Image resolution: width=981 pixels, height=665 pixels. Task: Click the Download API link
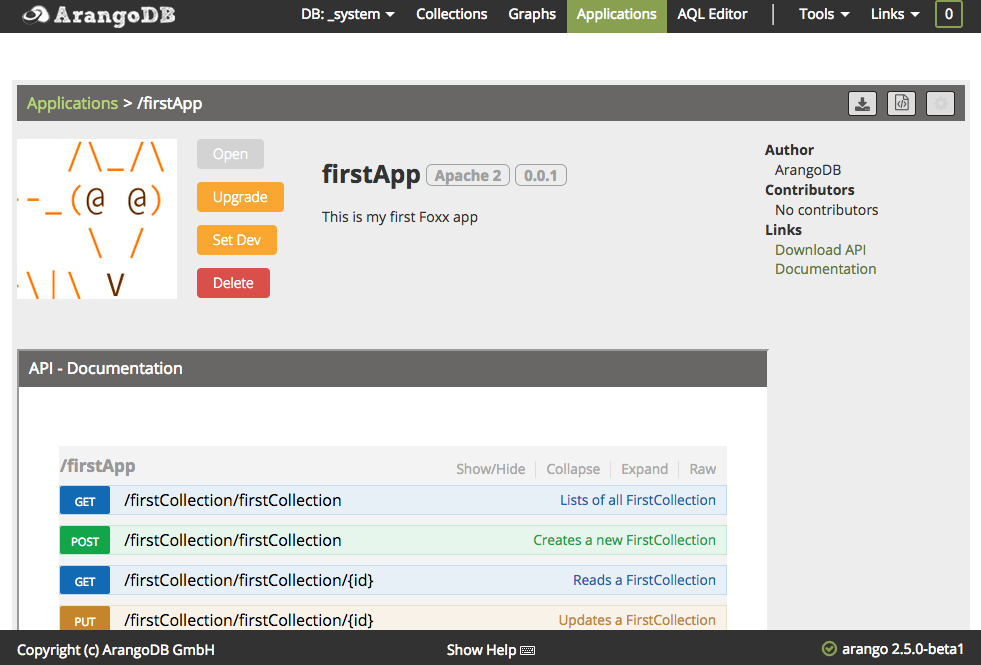pyautogui.click(x=820, y=250)
